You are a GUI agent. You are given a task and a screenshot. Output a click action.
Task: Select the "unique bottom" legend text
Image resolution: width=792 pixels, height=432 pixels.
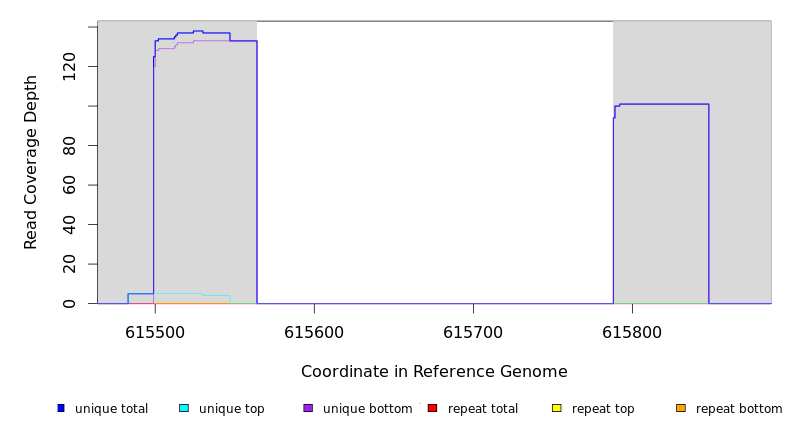367,409
